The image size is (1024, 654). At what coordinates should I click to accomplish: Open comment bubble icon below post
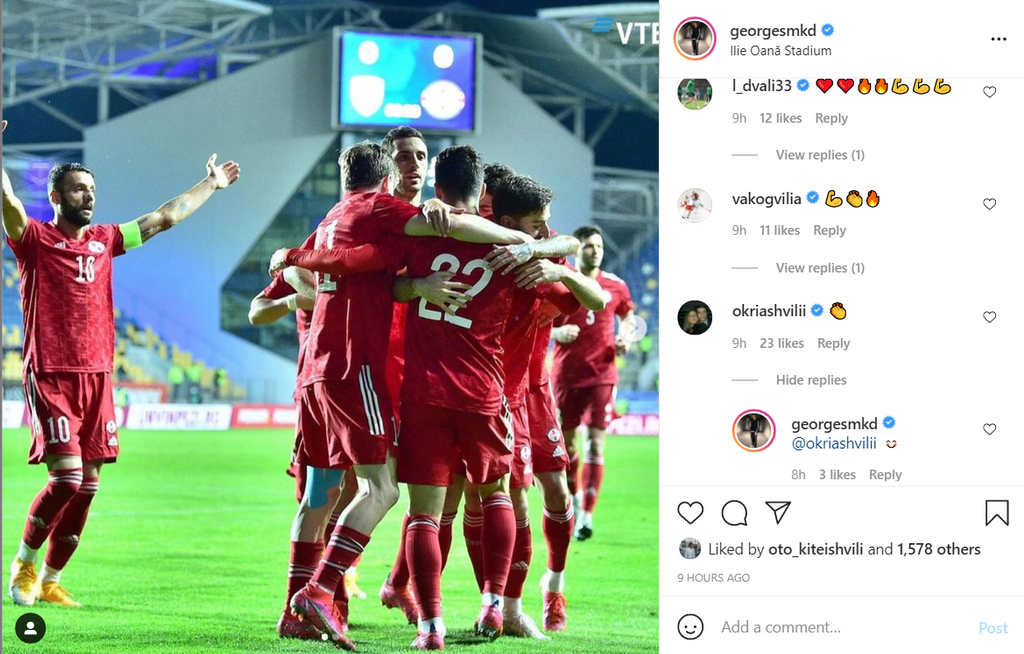(734, 513)
